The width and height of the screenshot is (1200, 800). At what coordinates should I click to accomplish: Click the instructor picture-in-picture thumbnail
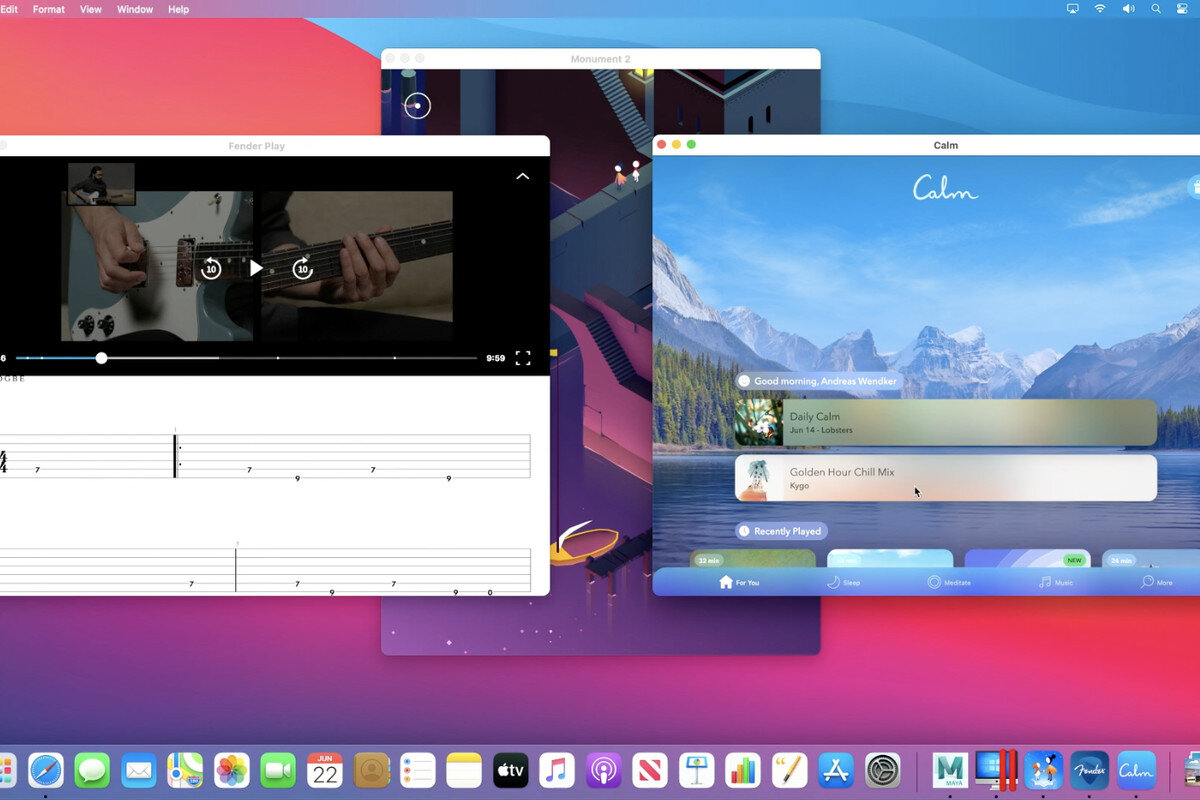(101, 184)
